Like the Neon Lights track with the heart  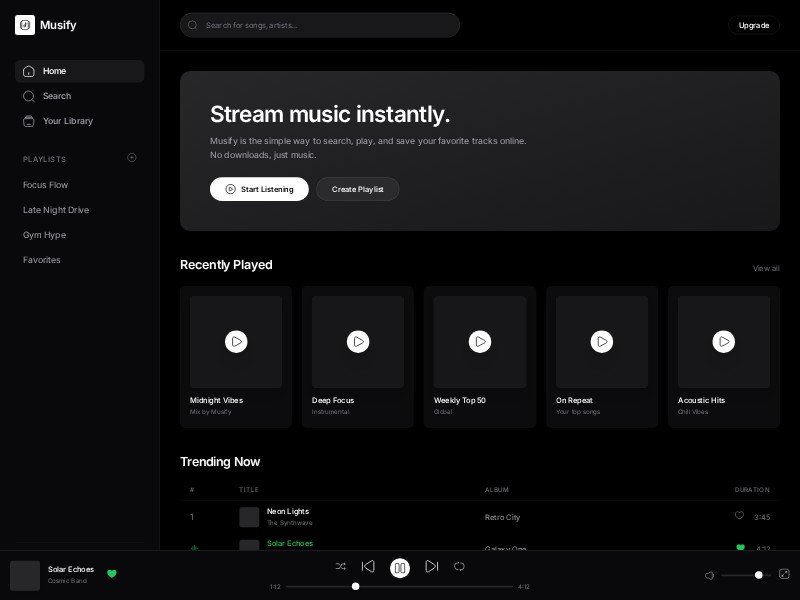pos(739,516)
